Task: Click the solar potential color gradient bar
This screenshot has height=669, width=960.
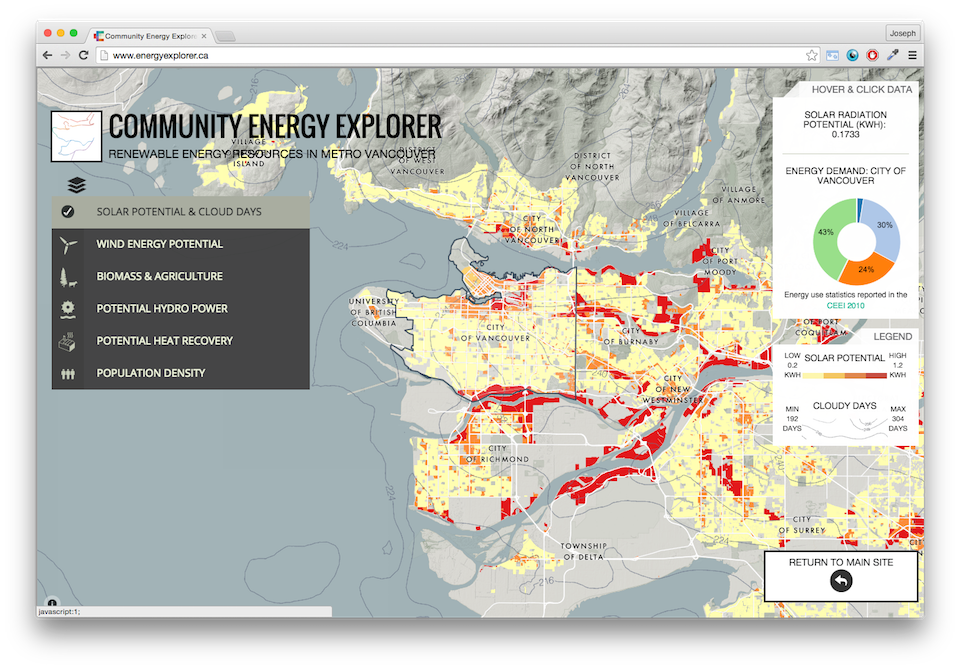Action: coord(844,375)
